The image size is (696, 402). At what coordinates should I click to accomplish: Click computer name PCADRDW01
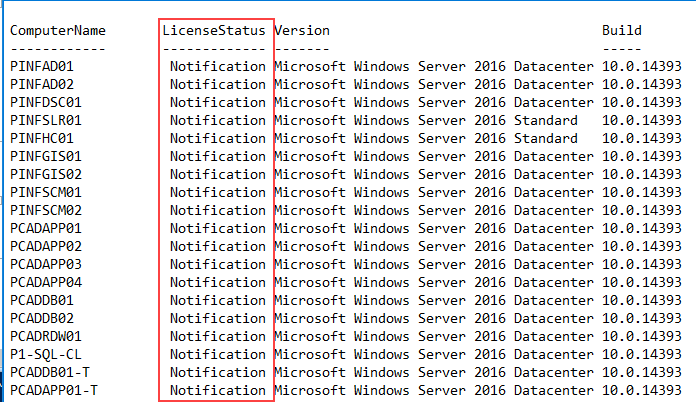click(46, 336)
